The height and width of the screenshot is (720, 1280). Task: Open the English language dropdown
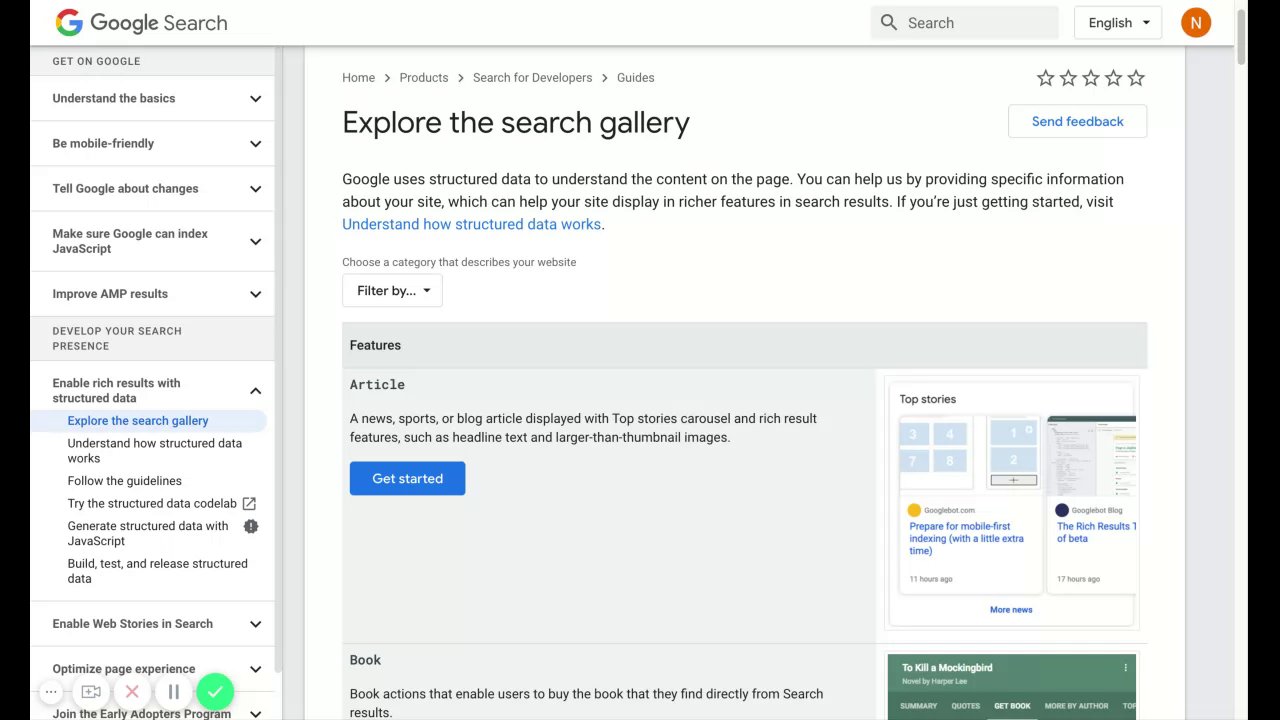(x=1117, y=22)
